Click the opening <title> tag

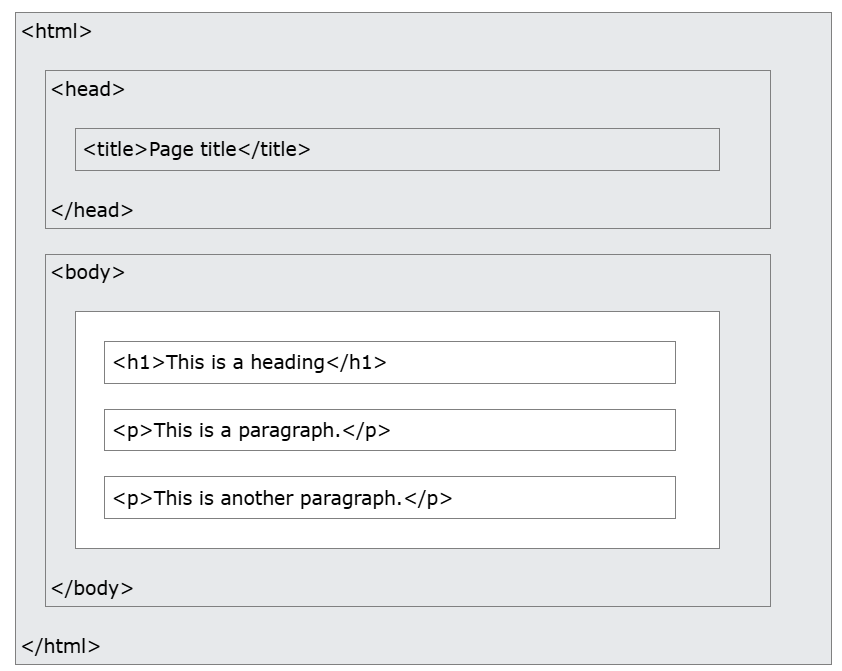pos(115,150)
